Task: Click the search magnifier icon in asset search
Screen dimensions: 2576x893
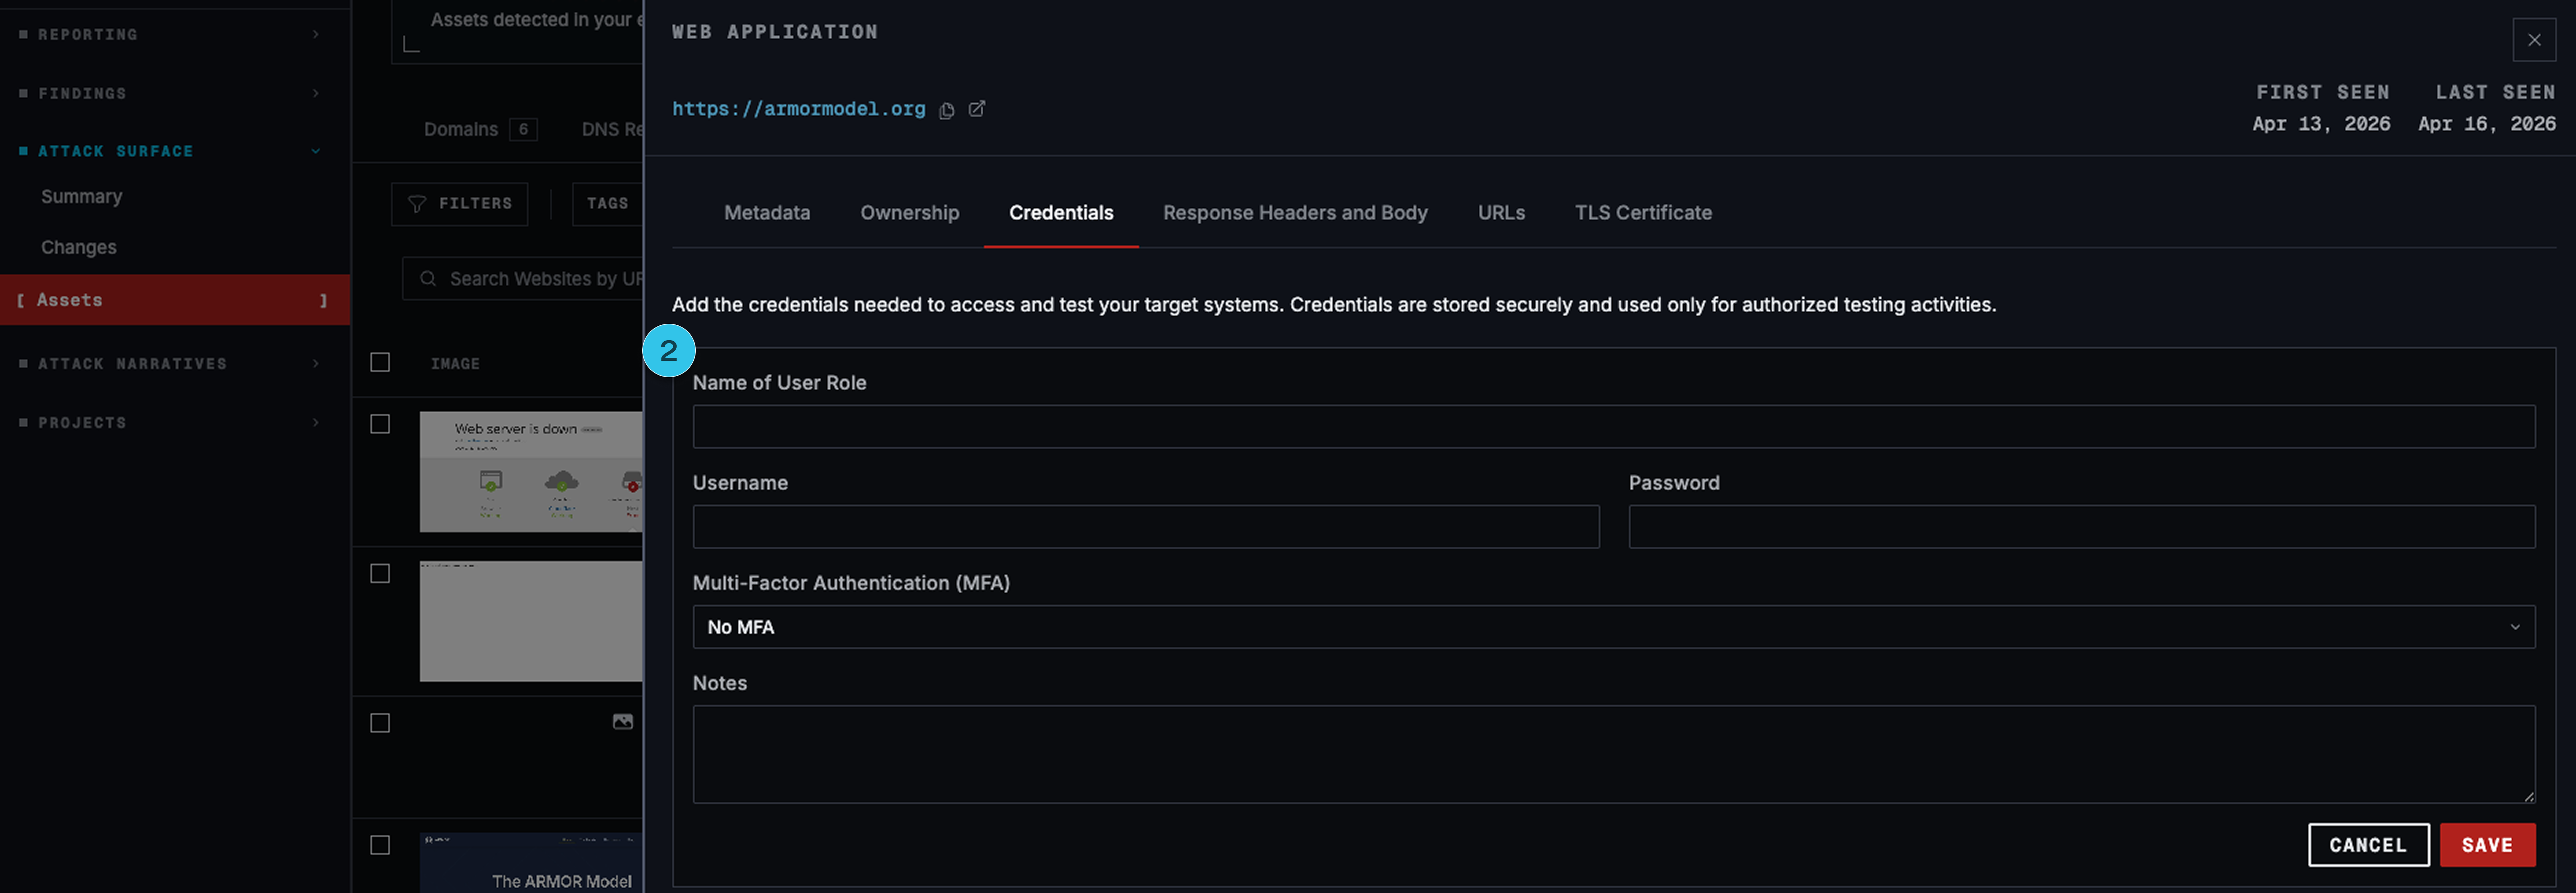Action: 428,279
